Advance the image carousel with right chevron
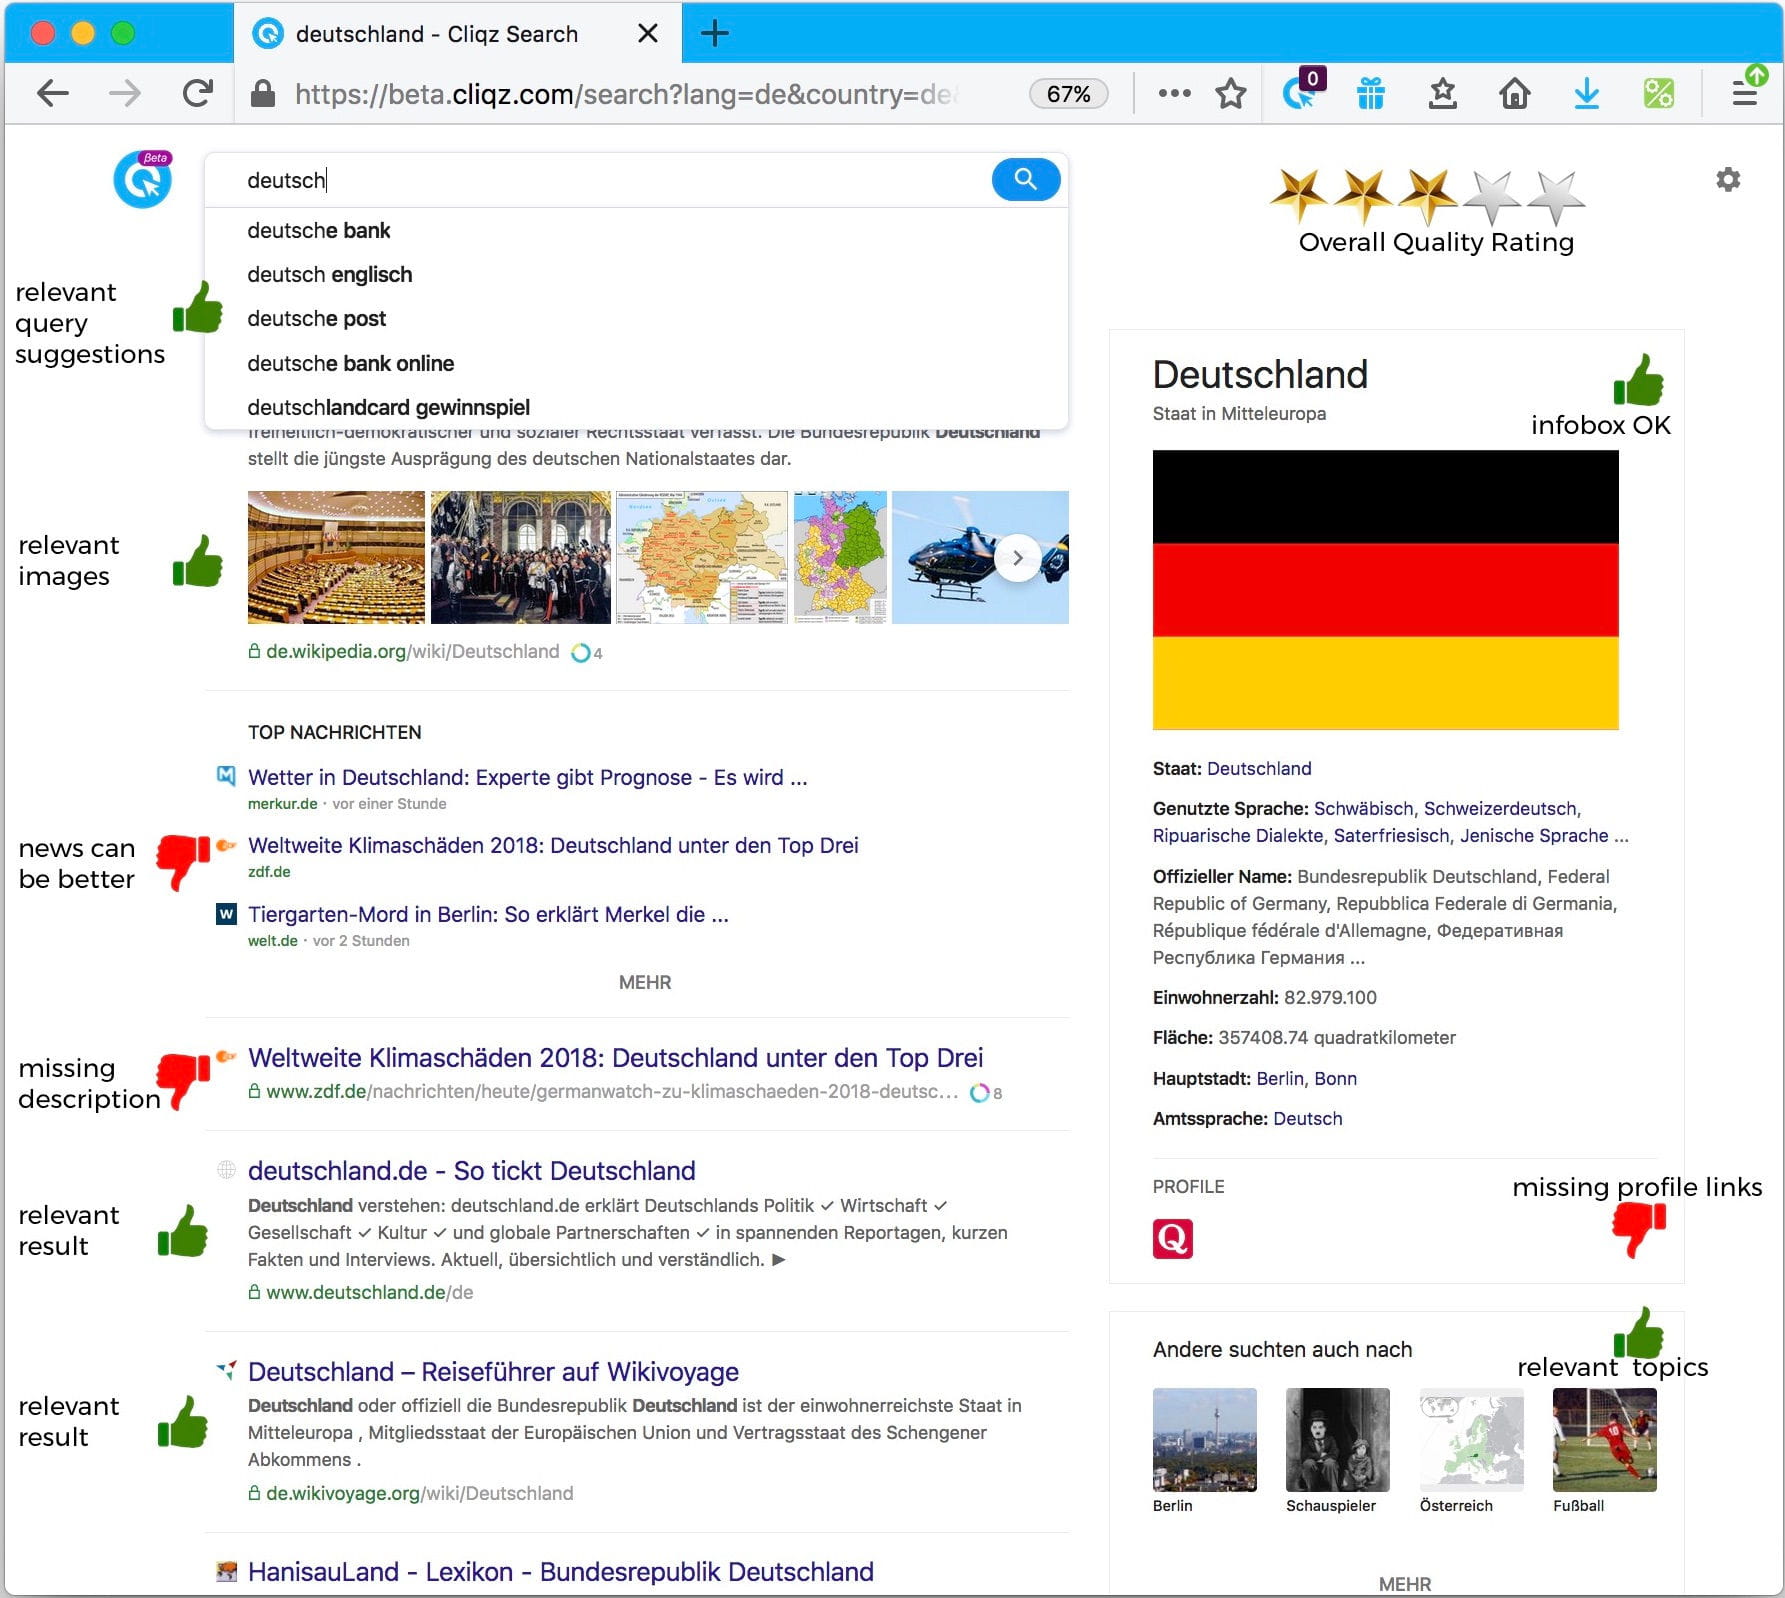The image size is (1785, 1598). 1017,558
